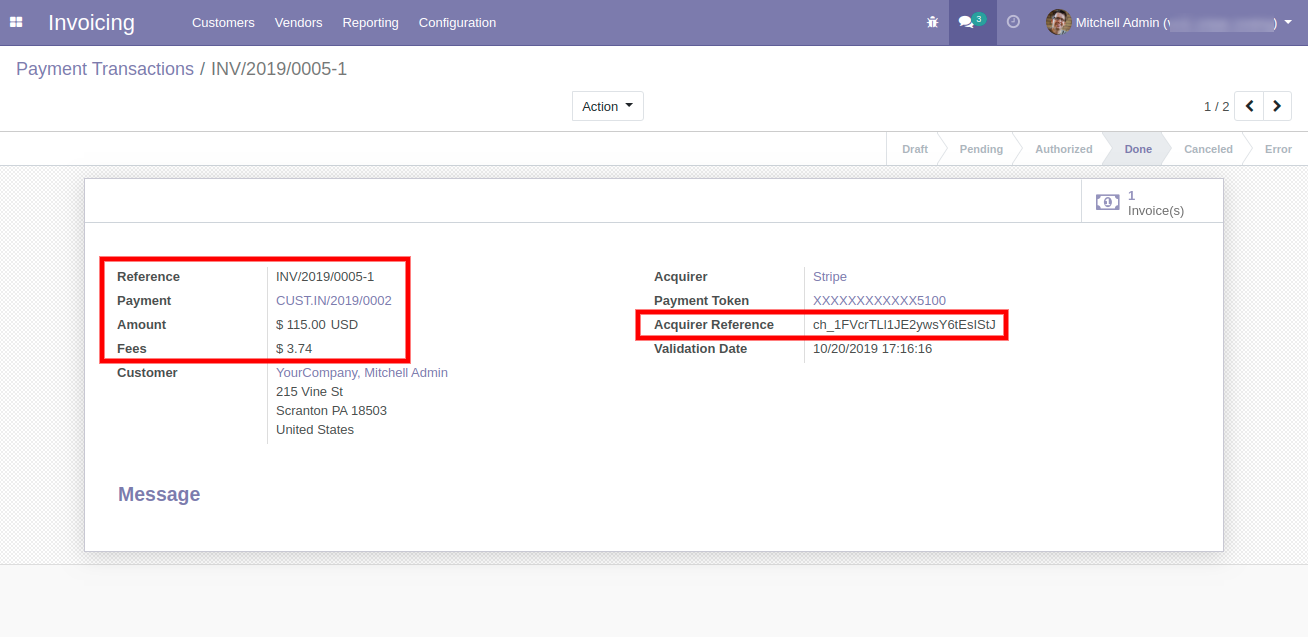Open the Stripe acquirer link
1308x637 pixels.
[830, 276]
